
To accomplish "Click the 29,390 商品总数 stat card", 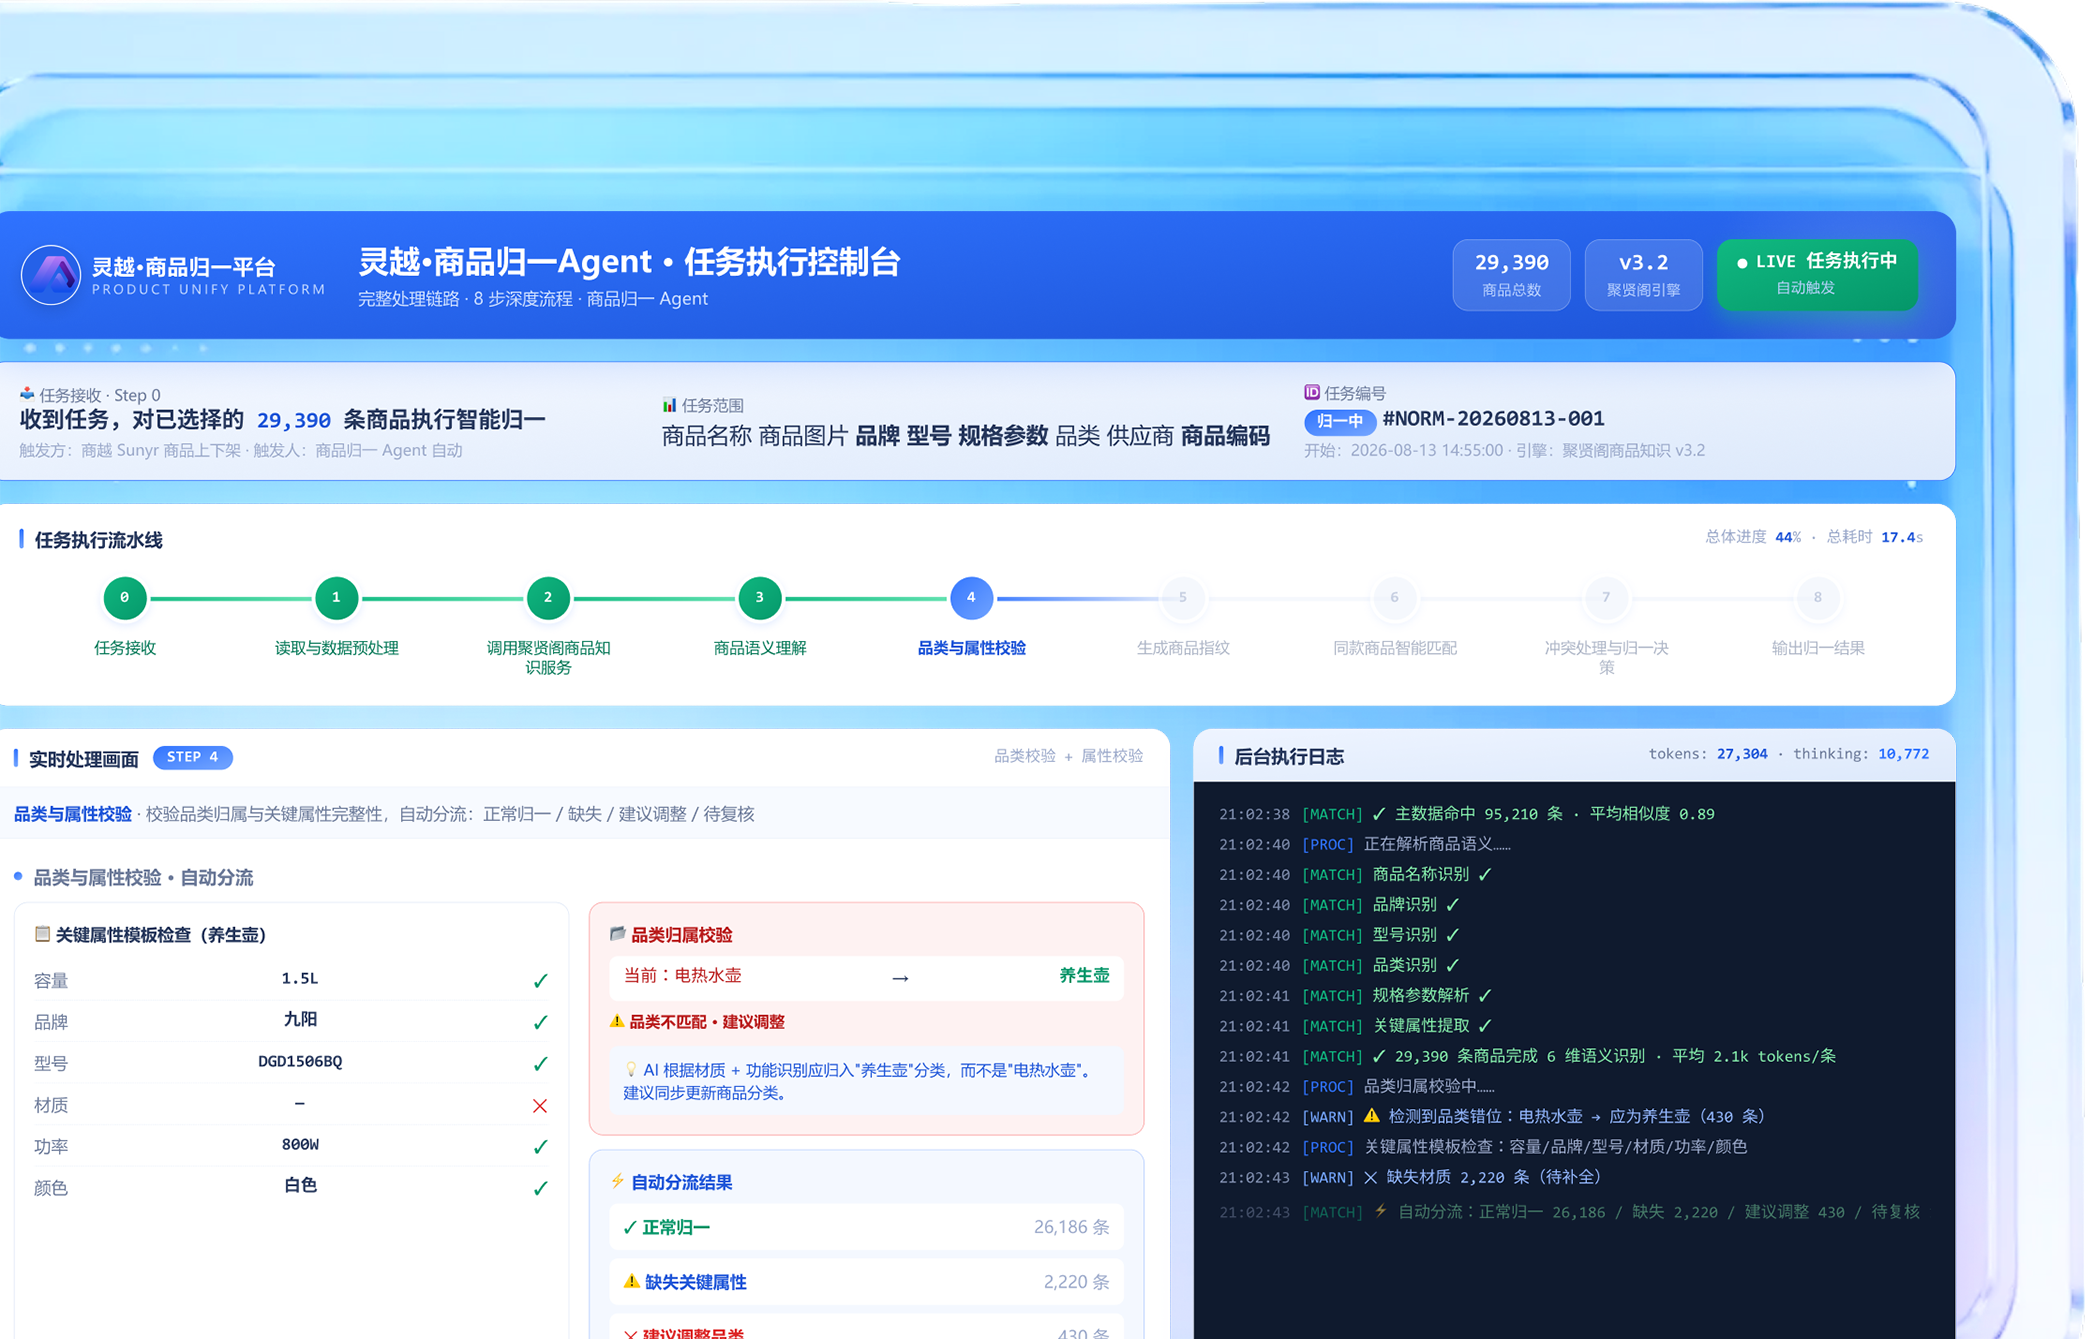I will 1511,274.
